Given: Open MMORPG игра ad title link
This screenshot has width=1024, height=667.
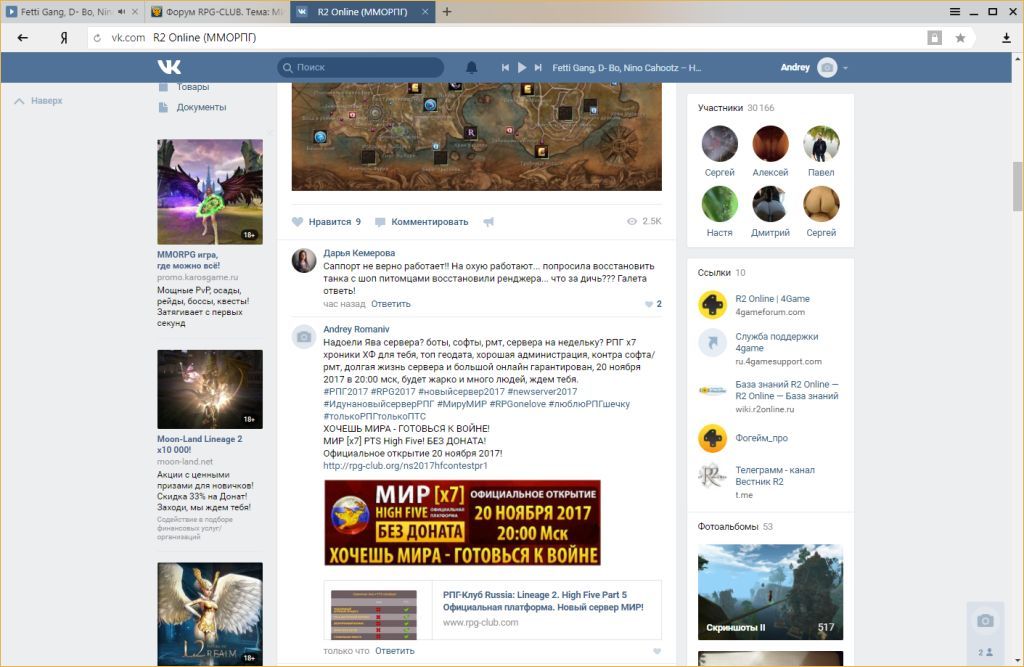Looking at the screenshot, I should click(x=188, y=260).
